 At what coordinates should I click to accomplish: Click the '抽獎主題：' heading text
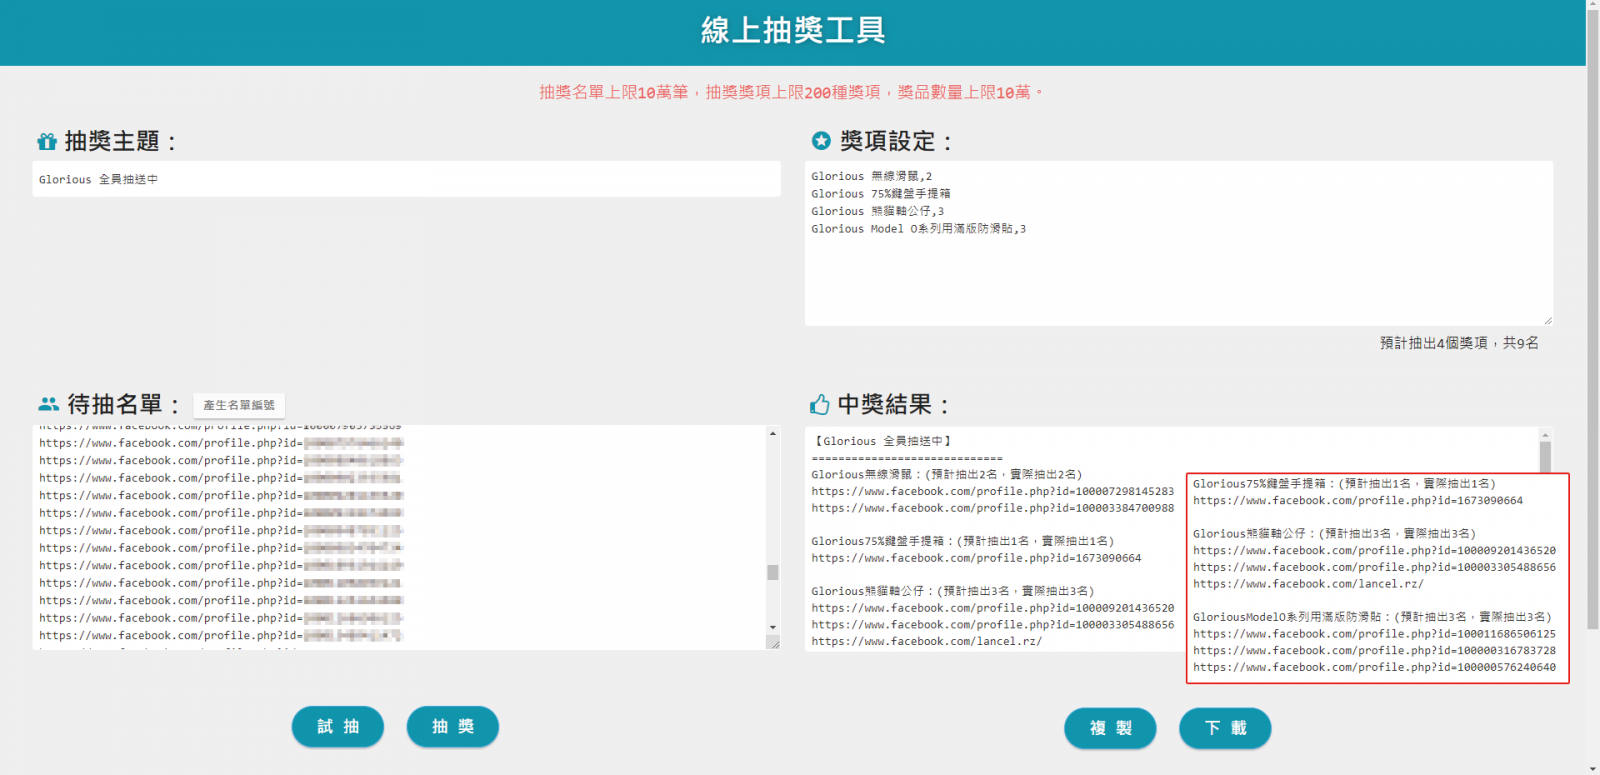pyautogui.click(x=122, y=142)
